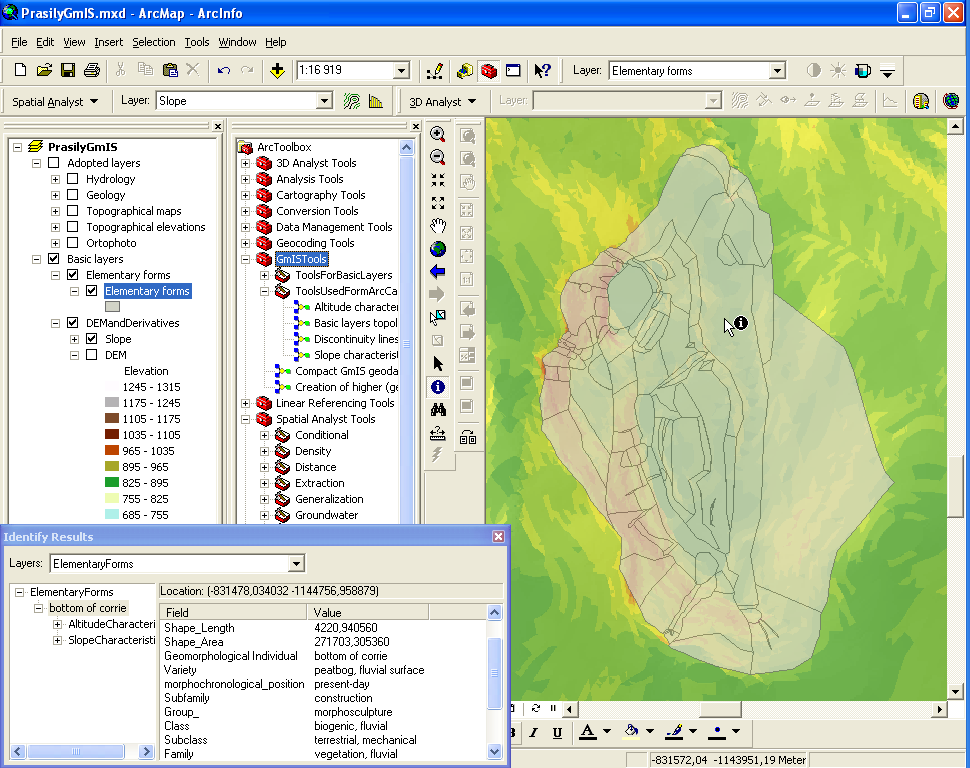
Task: Check the Topographical maps layer
Action: coord(72,211)
